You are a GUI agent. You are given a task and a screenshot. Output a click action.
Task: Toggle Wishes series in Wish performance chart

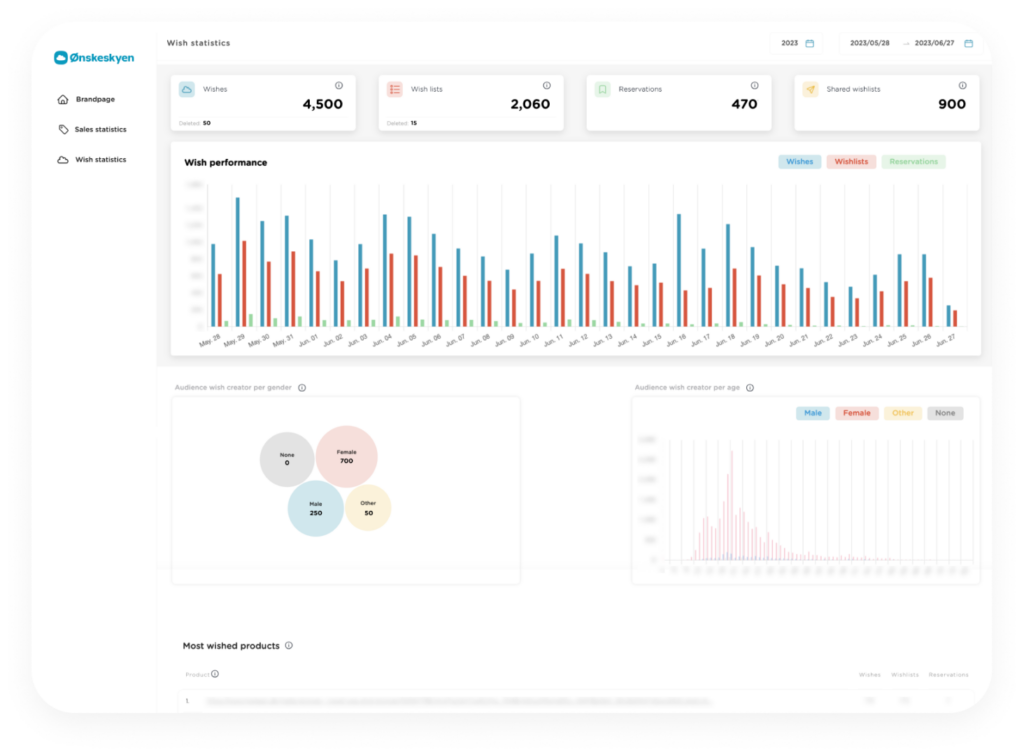click(x=799, y=162)
